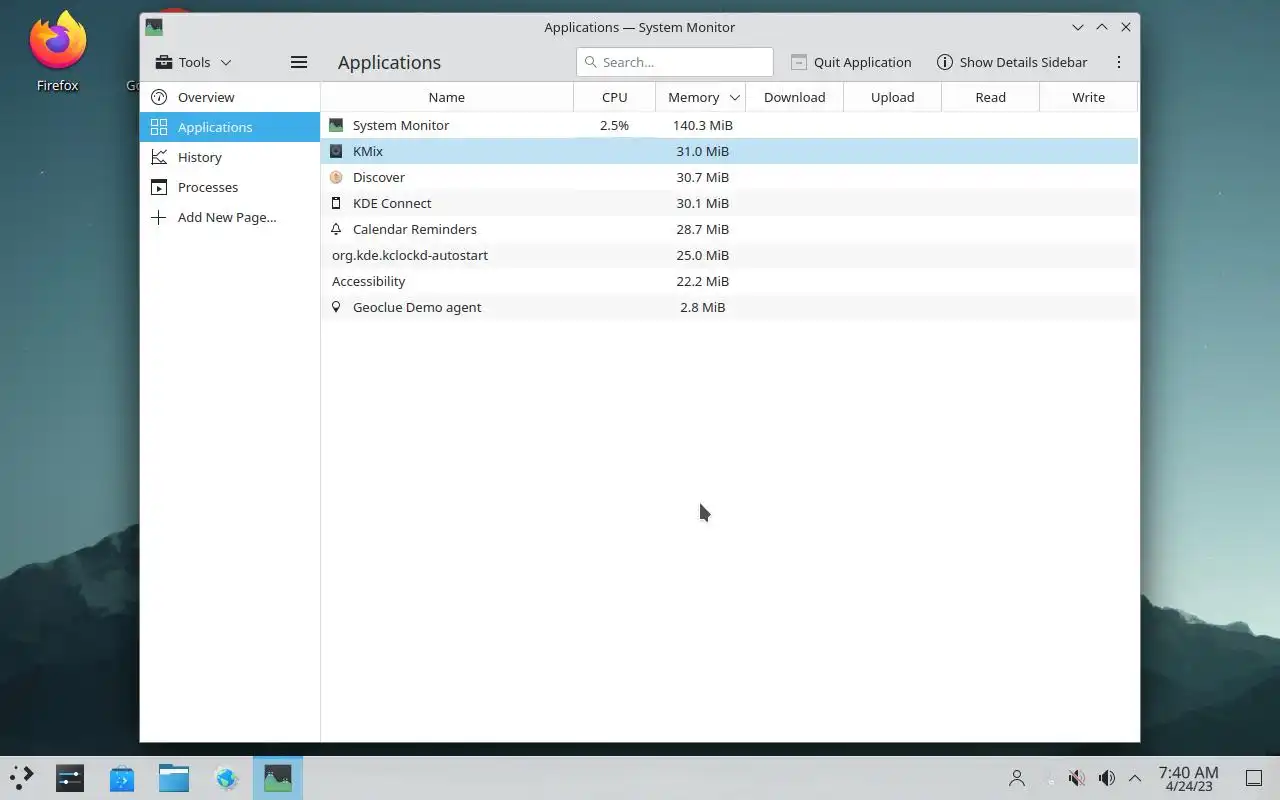Select the KMix application row
This screenshot has width=1280, height=800.
(x=729, y=151)
